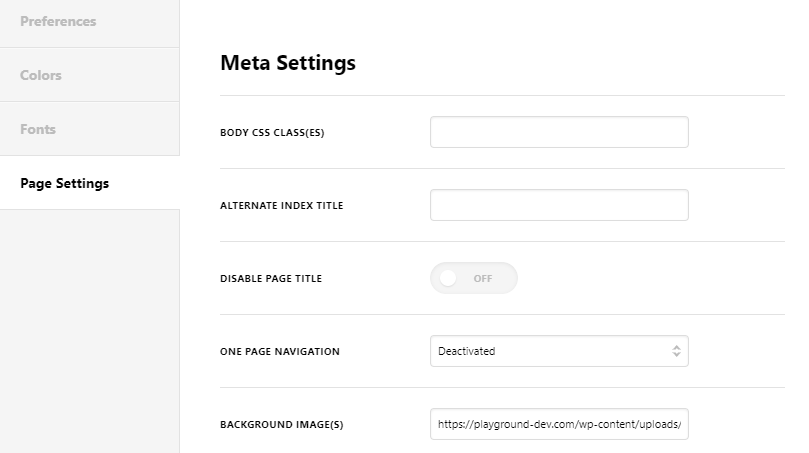This screenshot has height=453, width=809.
Task: Click the OFF label inside the switch
Action: tap(483, 279)
